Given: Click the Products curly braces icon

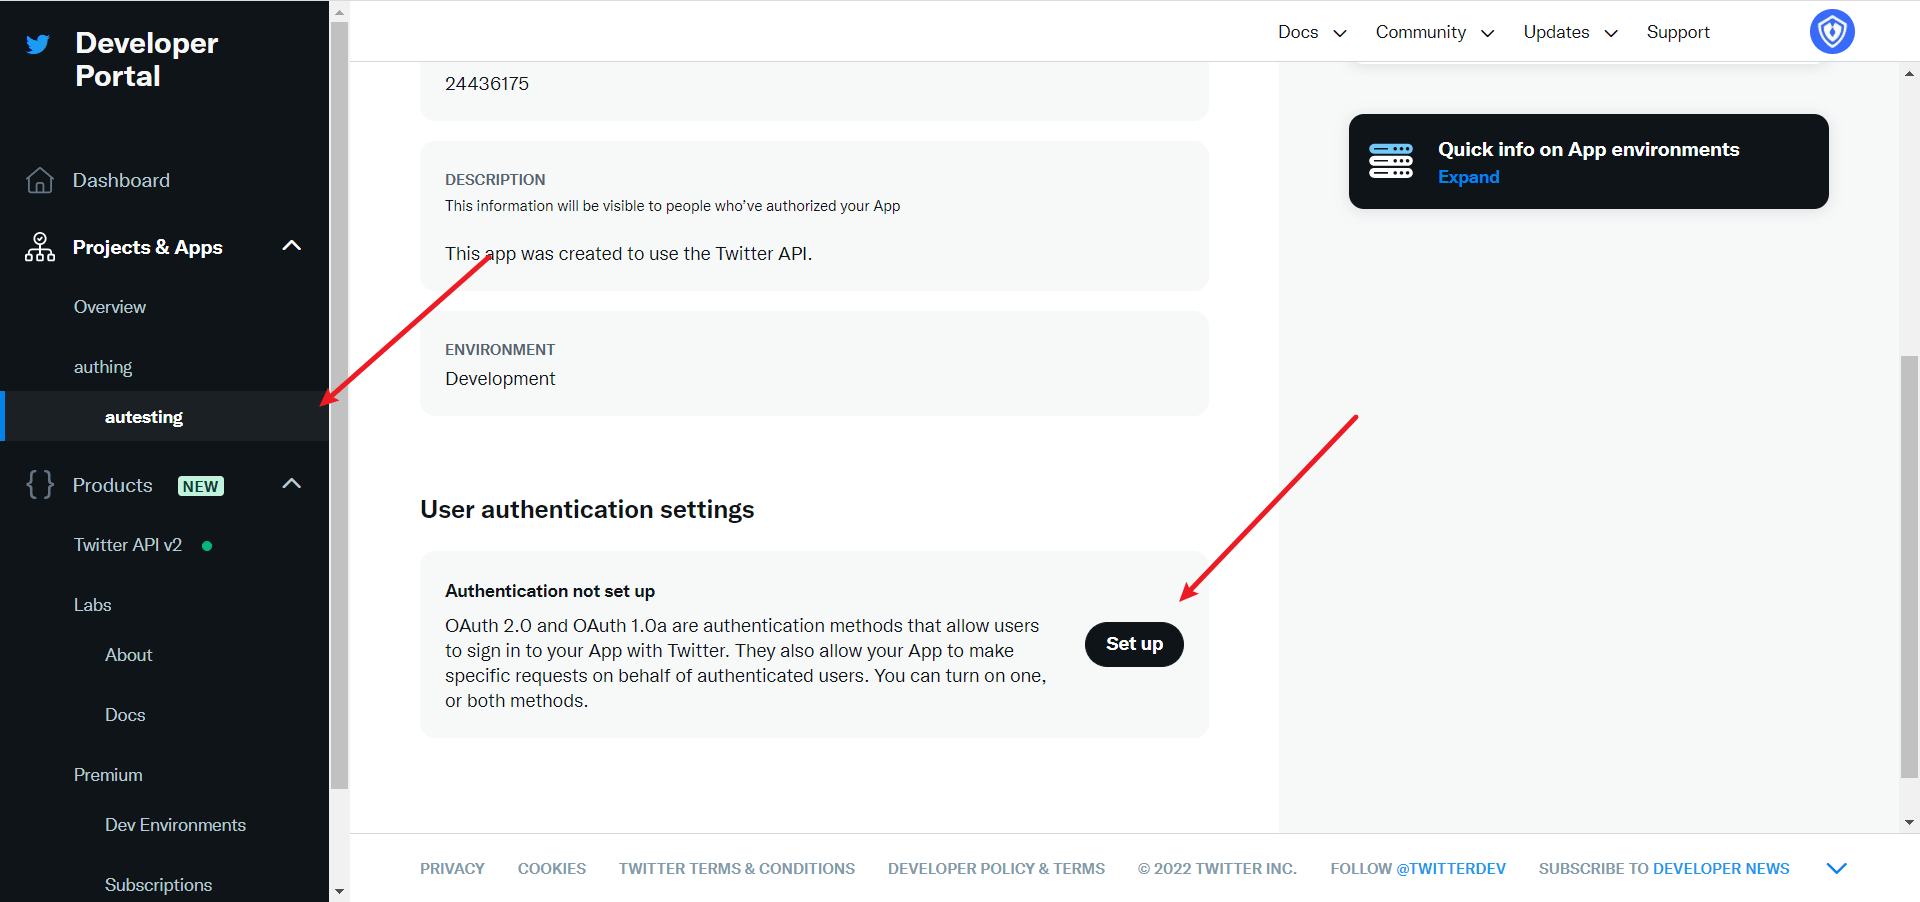Looking at the screenshot, I should click(x=40, y=485).
